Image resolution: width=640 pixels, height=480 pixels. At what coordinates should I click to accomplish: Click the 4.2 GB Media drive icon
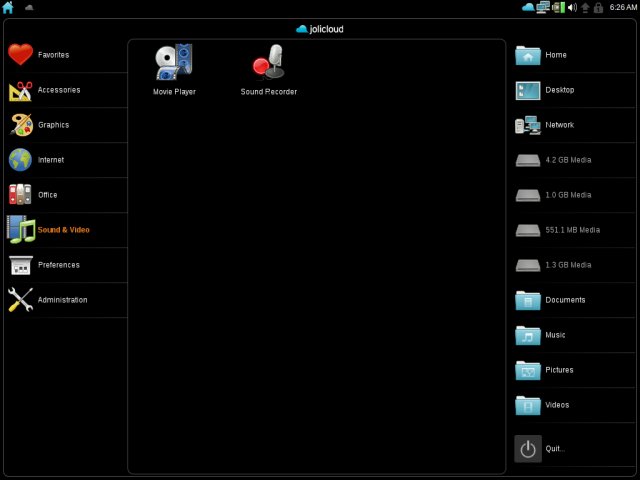[x=528, y=160]
